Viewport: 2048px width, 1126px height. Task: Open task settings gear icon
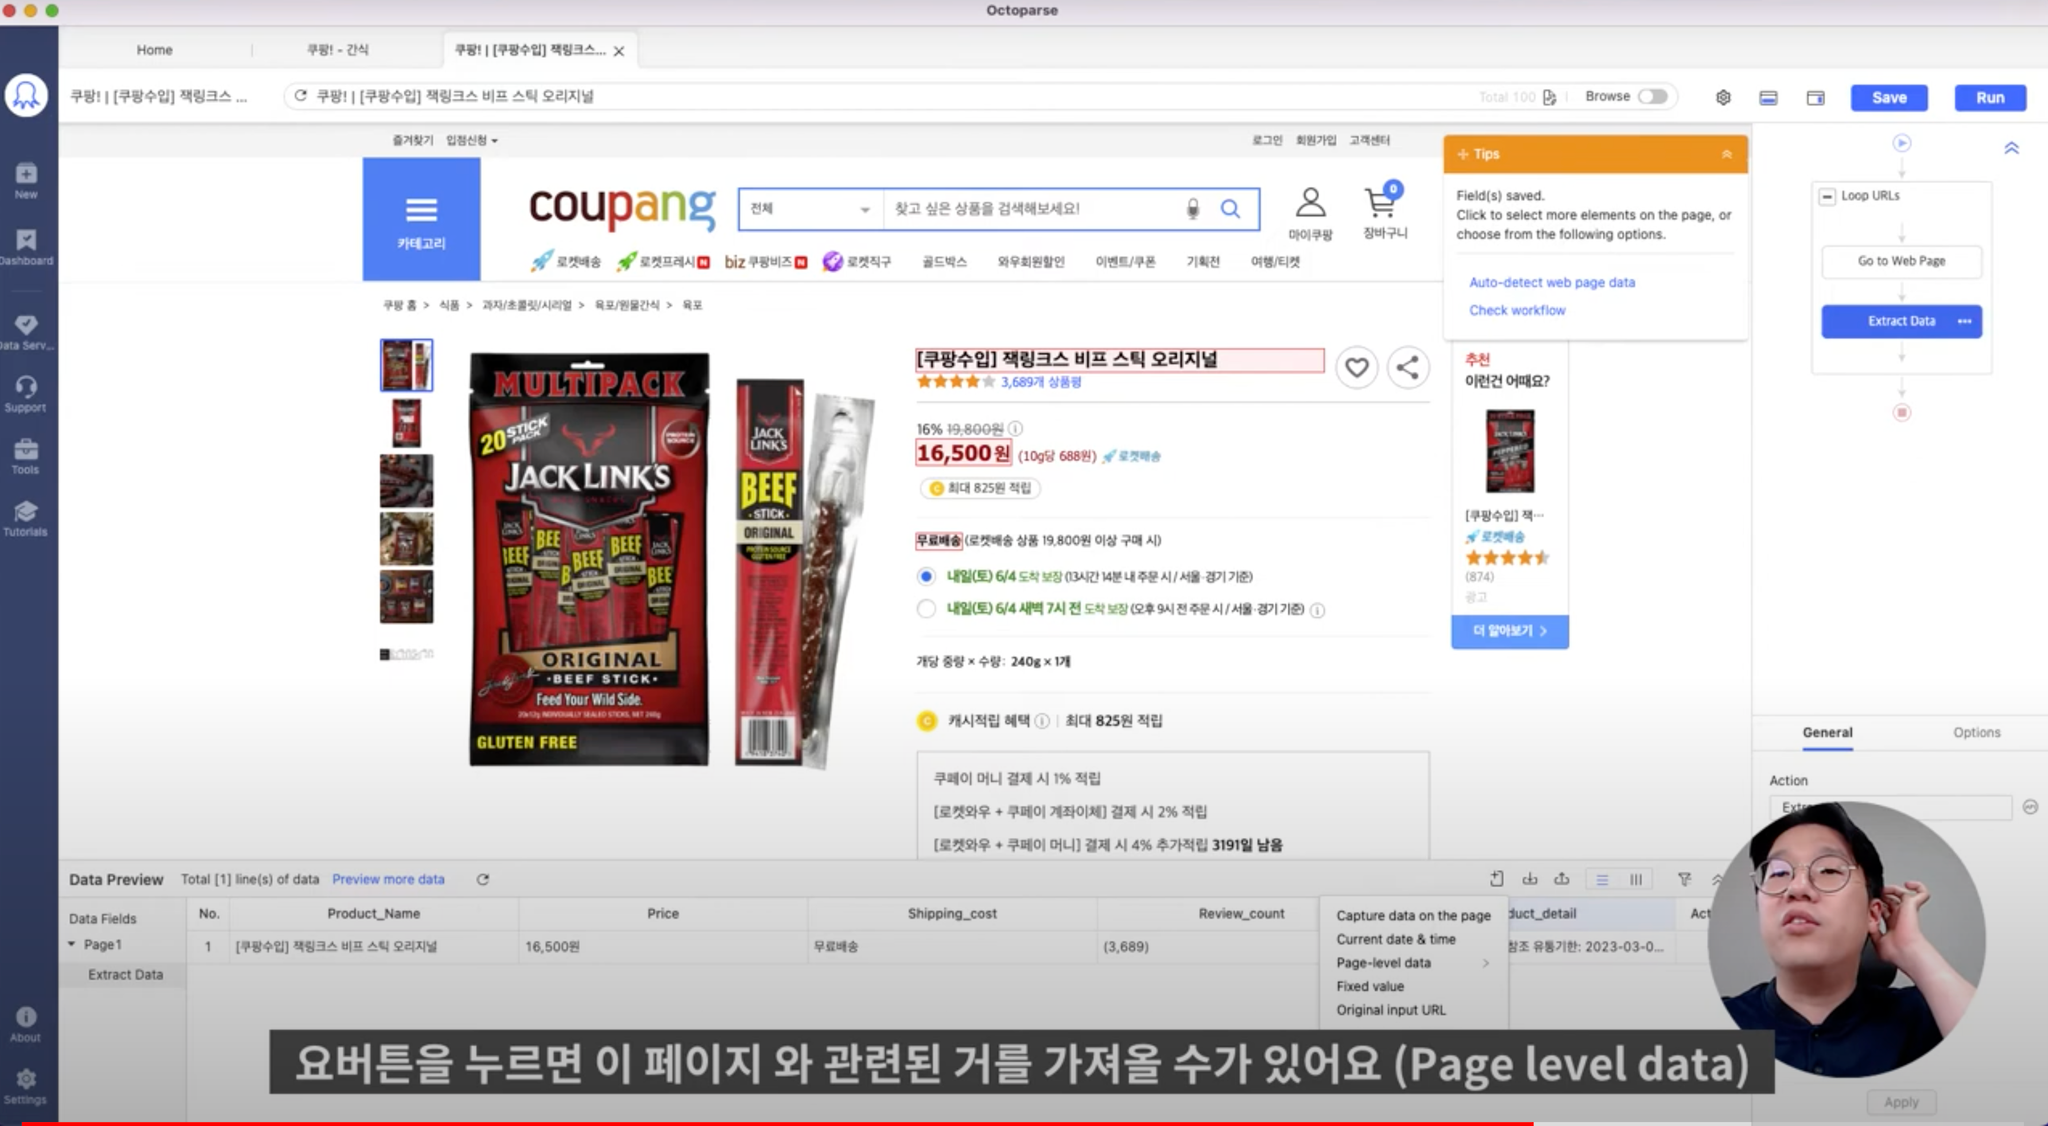(x=1723, y=97)
